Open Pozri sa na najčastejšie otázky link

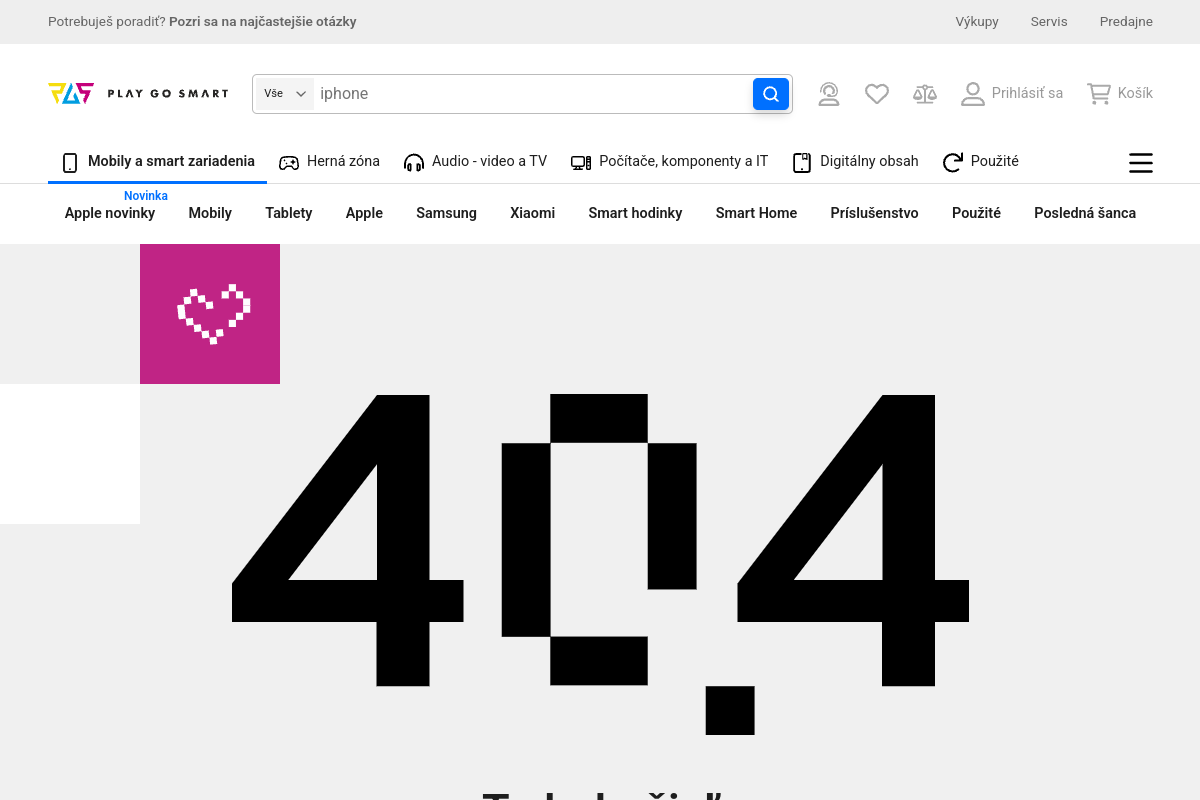coord(263,22)
